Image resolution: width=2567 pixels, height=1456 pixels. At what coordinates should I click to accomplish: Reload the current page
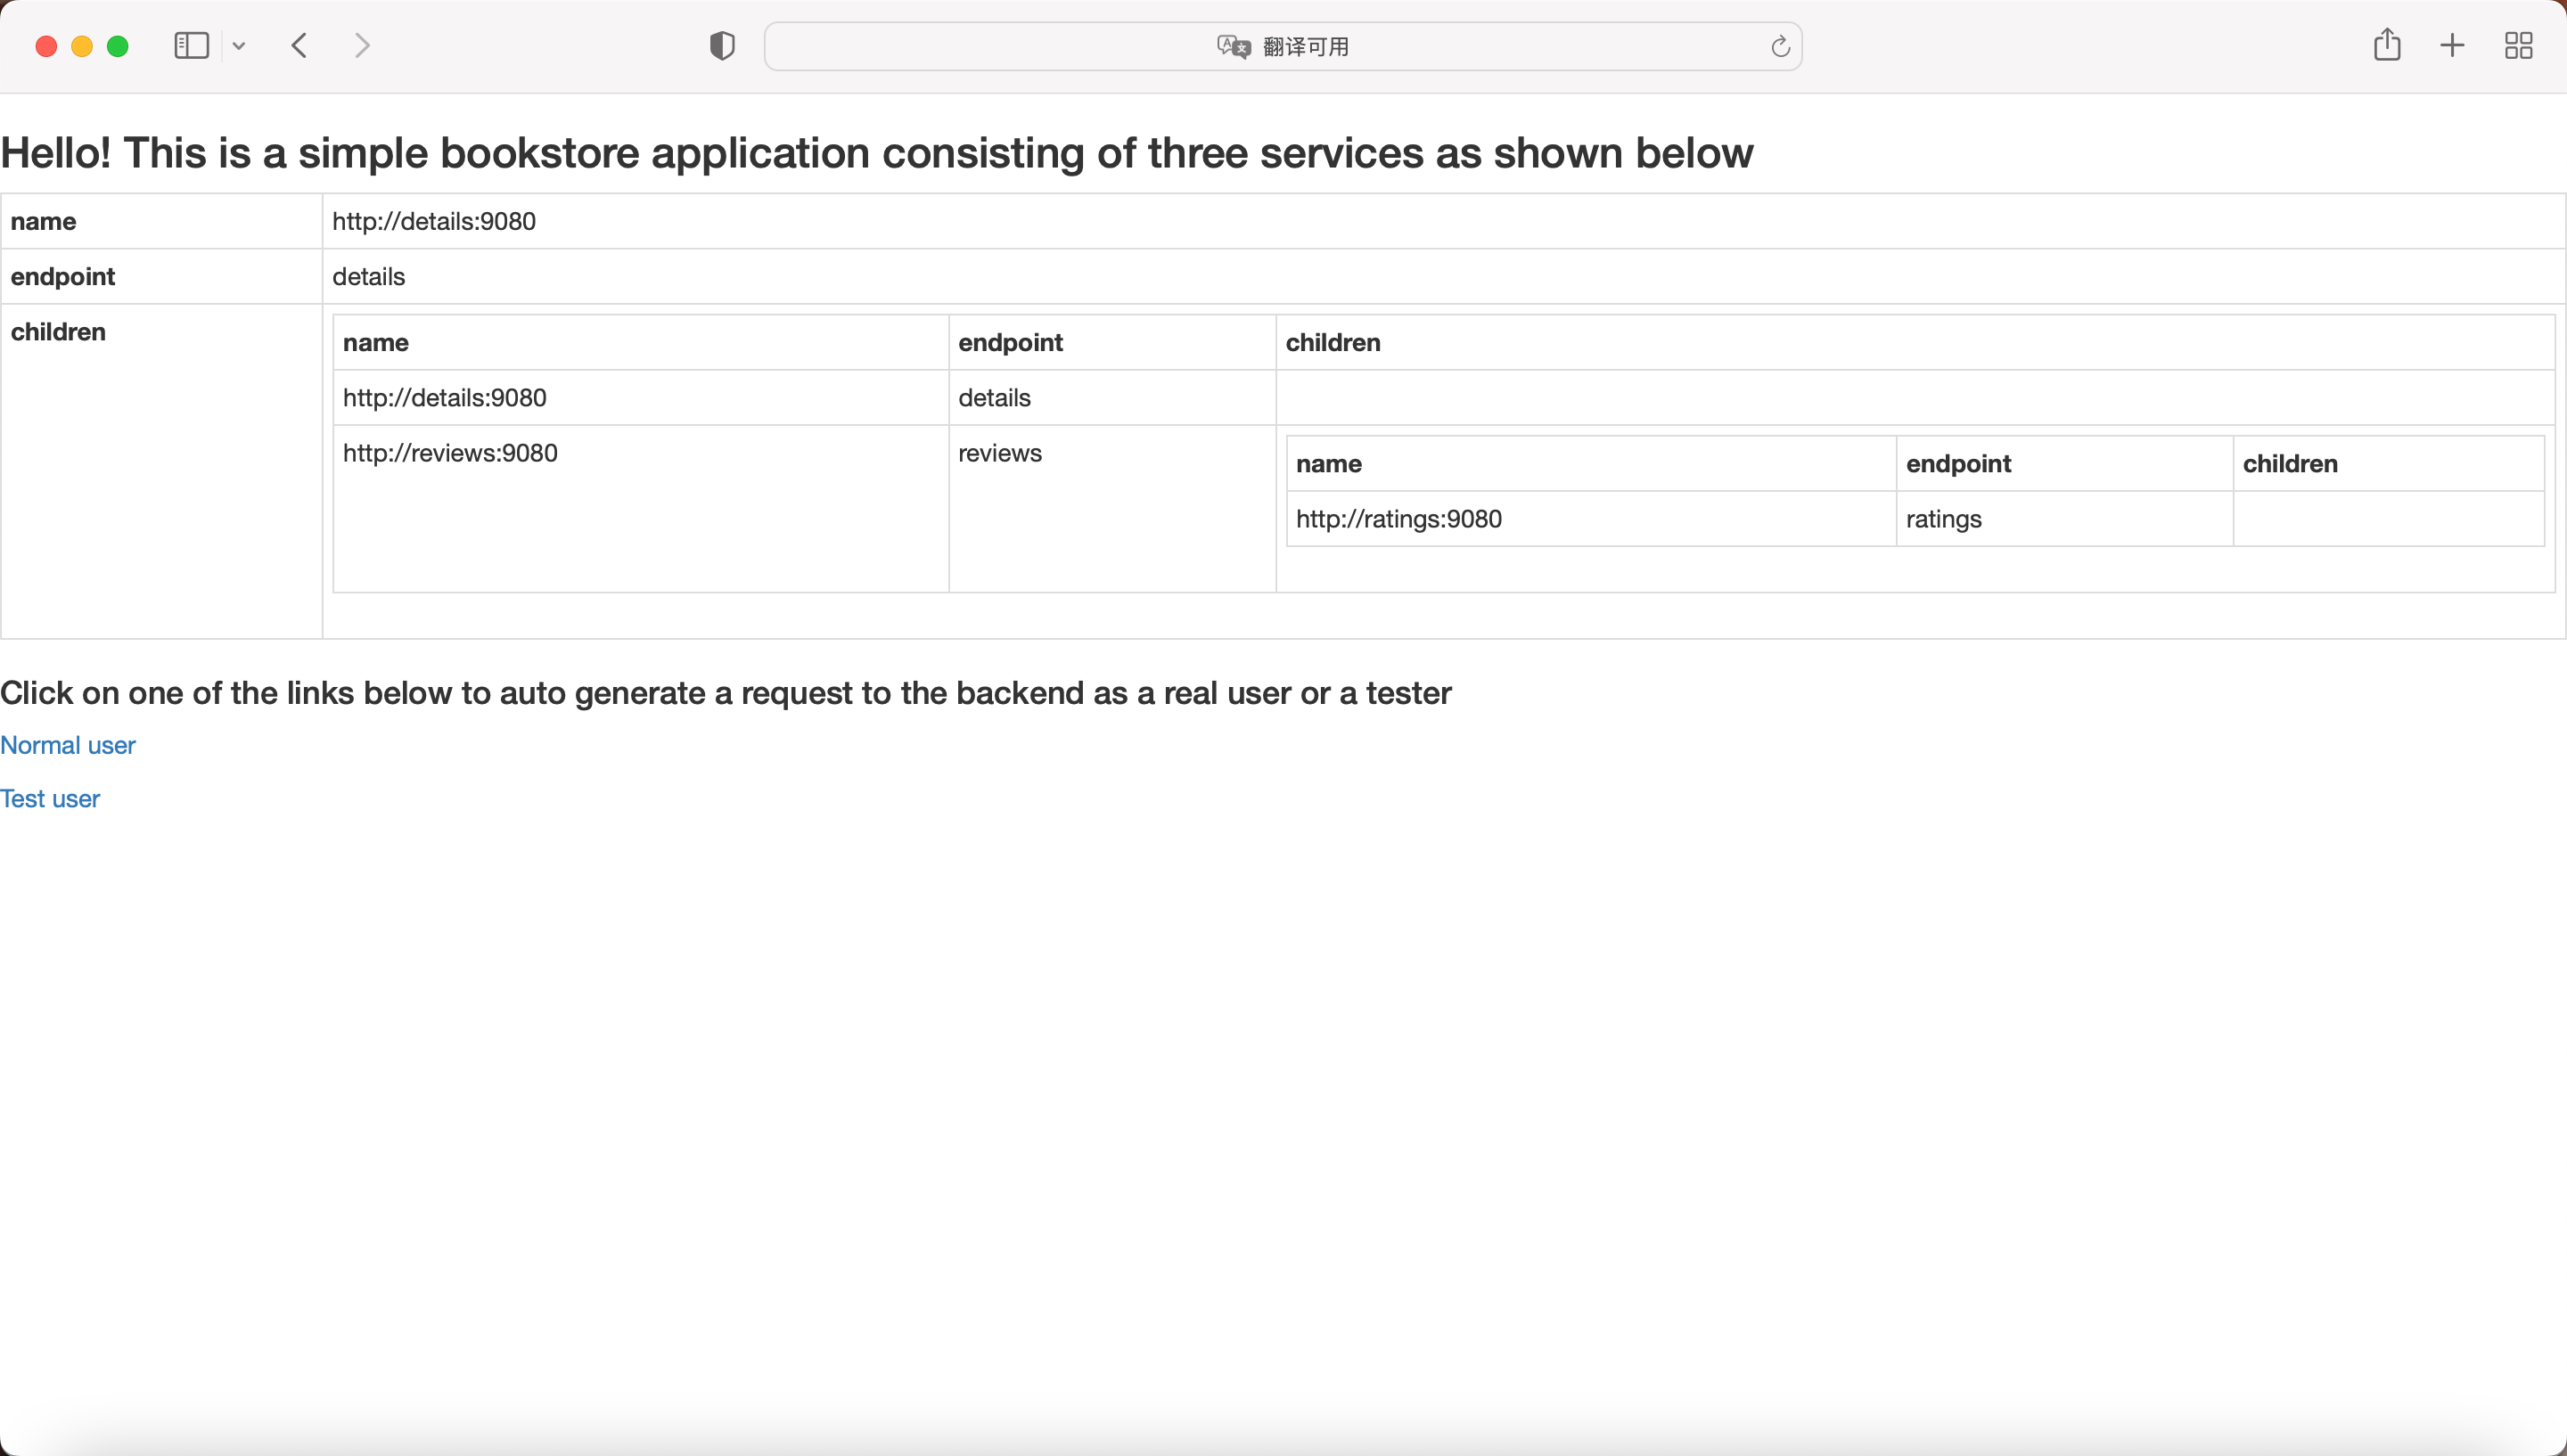(x=1780, y=47)
